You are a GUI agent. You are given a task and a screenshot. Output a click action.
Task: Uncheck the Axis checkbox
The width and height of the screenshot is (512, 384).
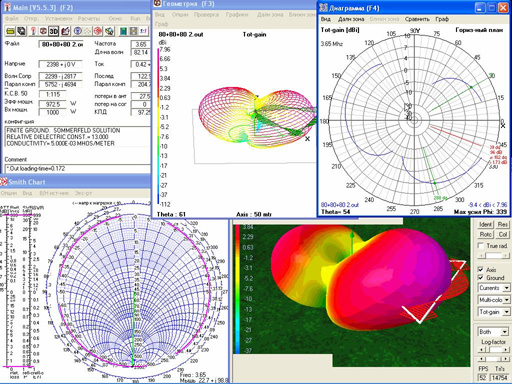coord(481,269)
